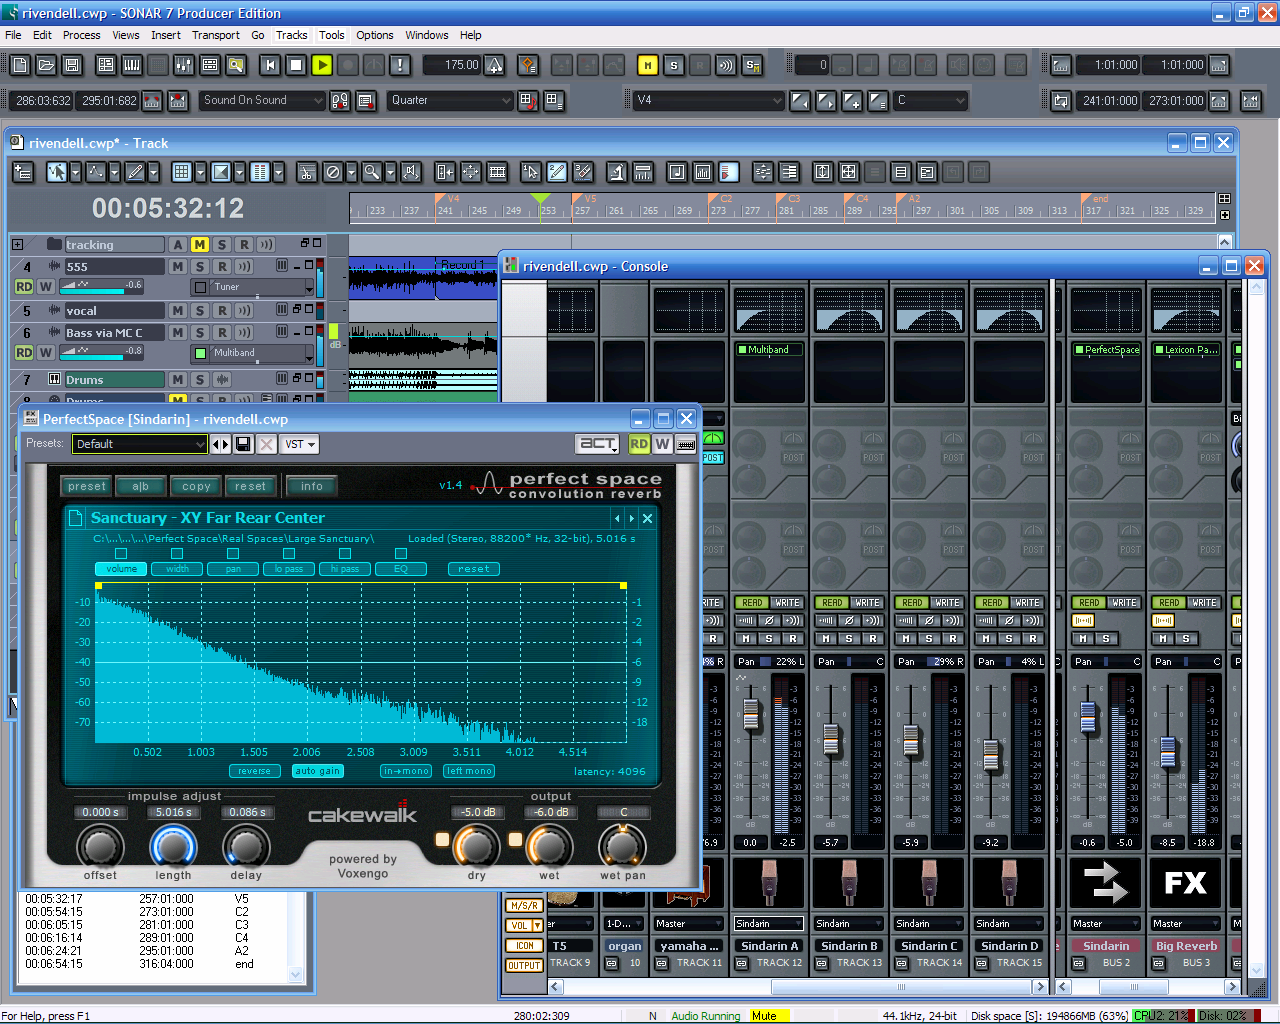Click the length knob in impulse adjust
The width and height of the screenshot is (1280, 1024).
173,846
